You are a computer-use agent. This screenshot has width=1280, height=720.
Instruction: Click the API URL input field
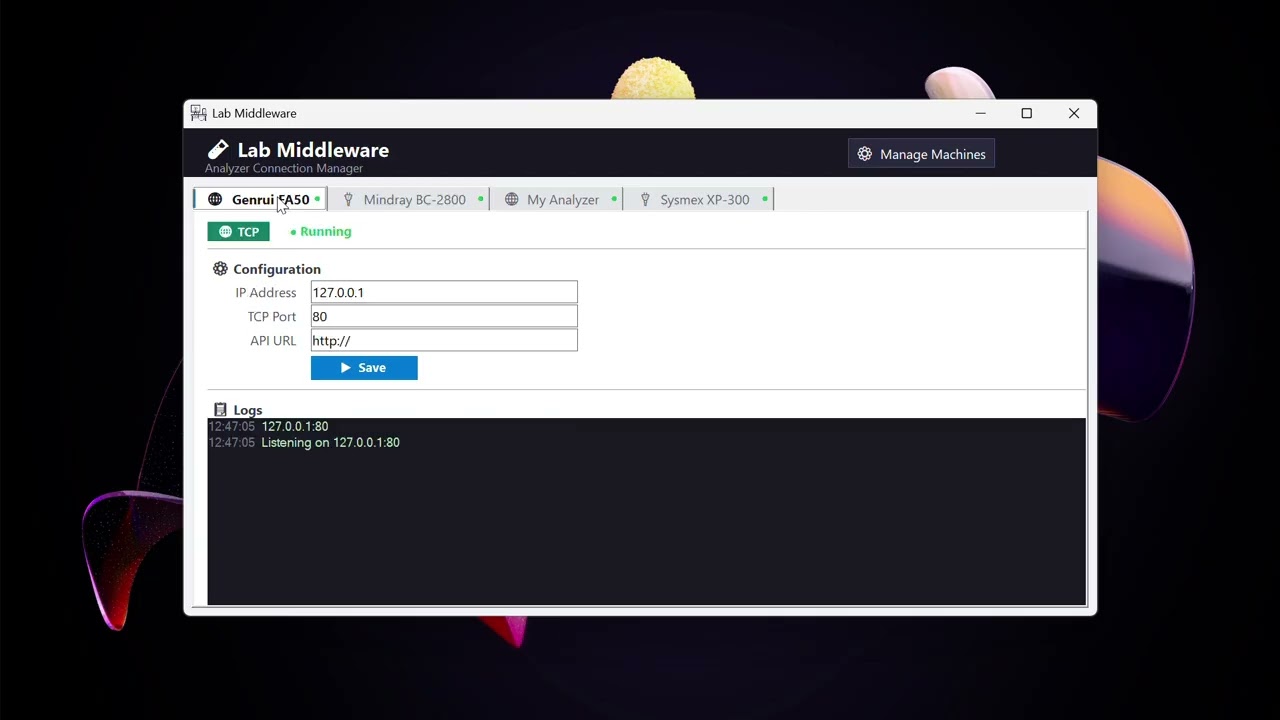[444, 340]
